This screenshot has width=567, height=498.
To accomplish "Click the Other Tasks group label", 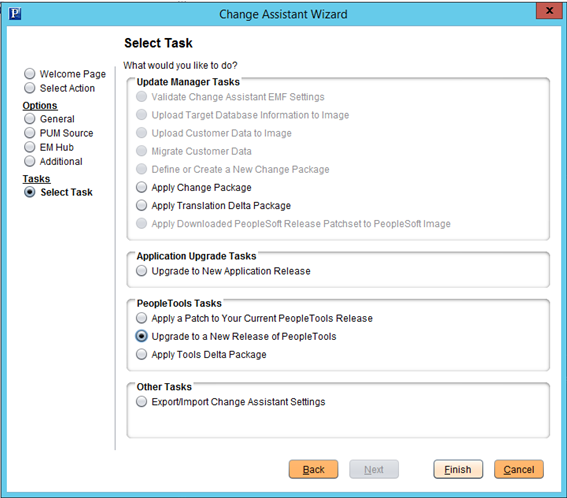I will click(x=164, y=387).
